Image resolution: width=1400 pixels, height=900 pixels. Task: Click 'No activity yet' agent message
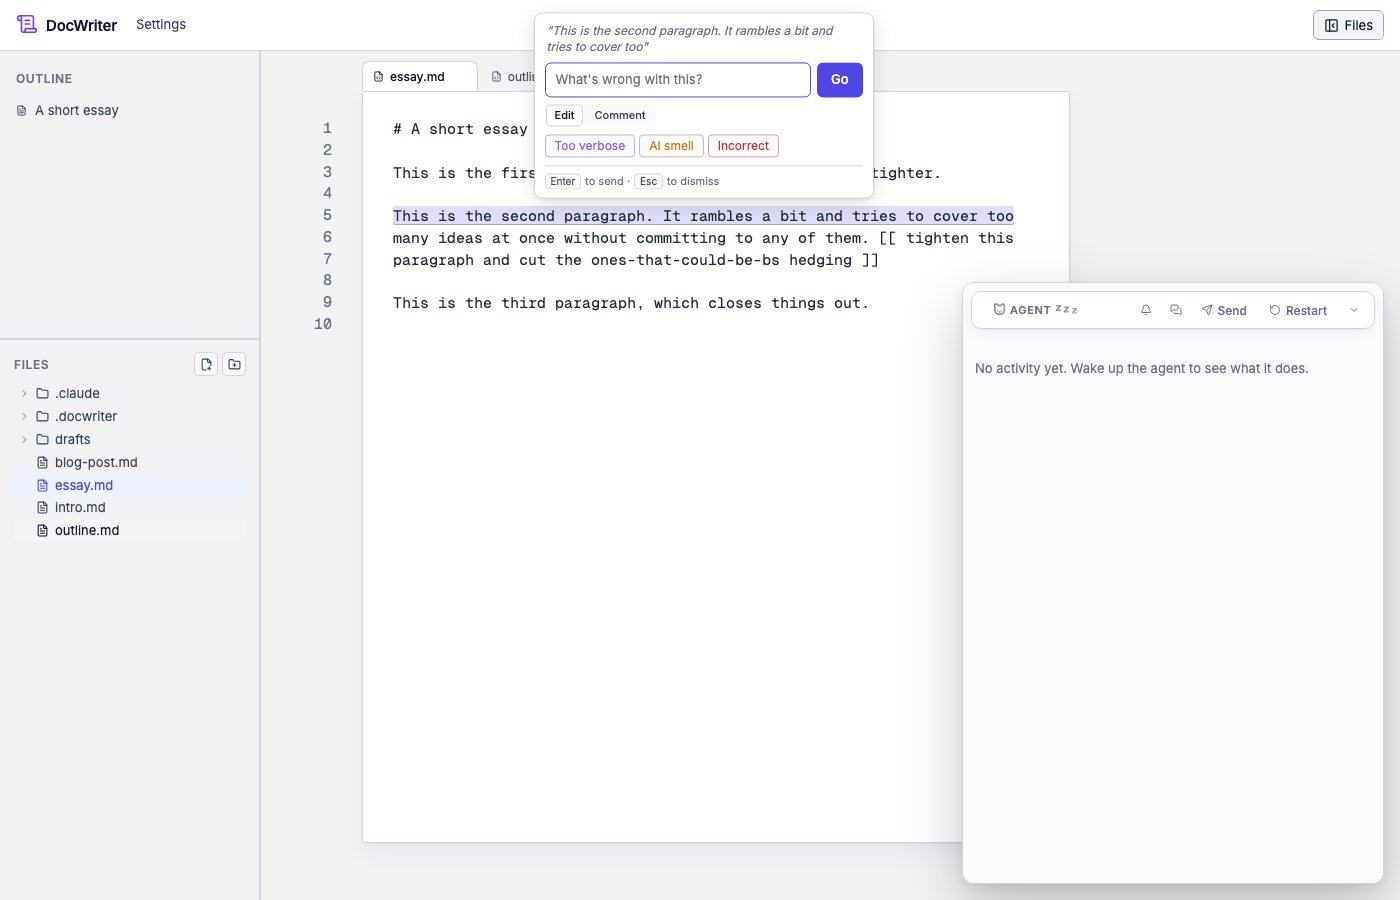(x=1141, y=368)
